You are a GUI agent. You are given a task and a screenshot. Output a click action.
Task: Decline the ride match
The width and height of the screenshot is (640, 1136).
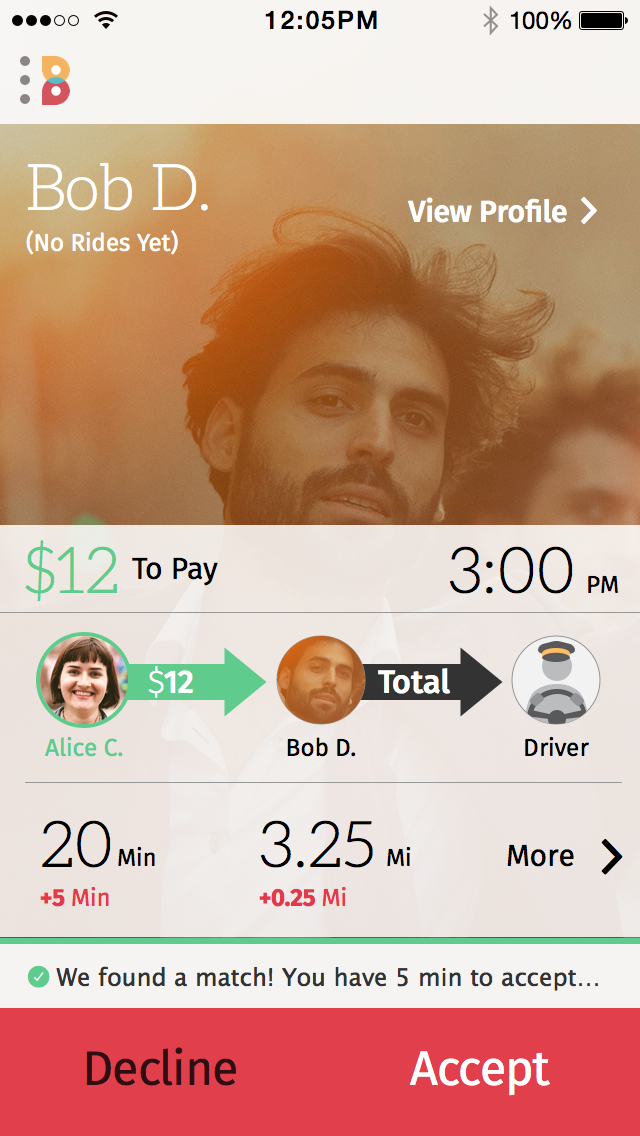pyautogui.click(x=160, y=1069)
